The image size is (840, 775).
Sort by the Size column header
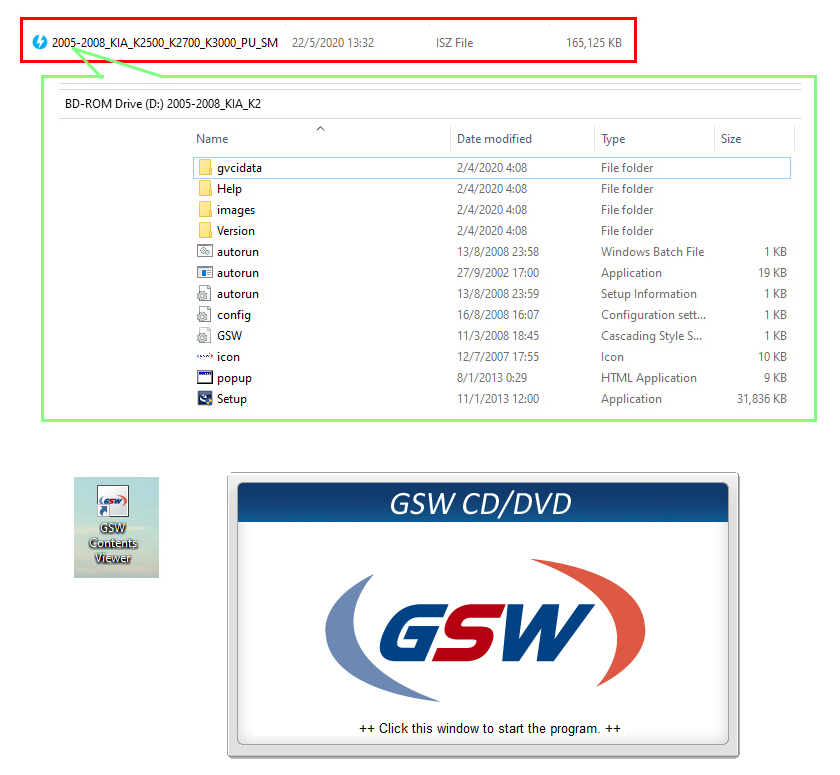[x=731, y=139]
